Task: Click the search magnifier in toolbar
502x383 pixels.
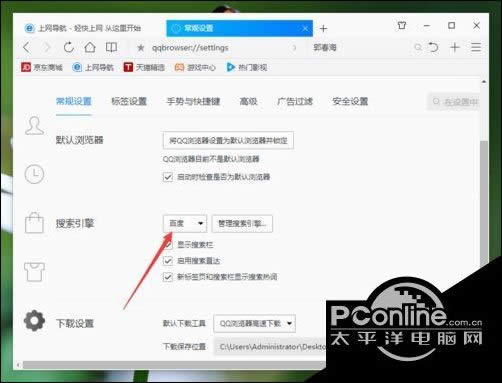Action: [x=418, y=47]
